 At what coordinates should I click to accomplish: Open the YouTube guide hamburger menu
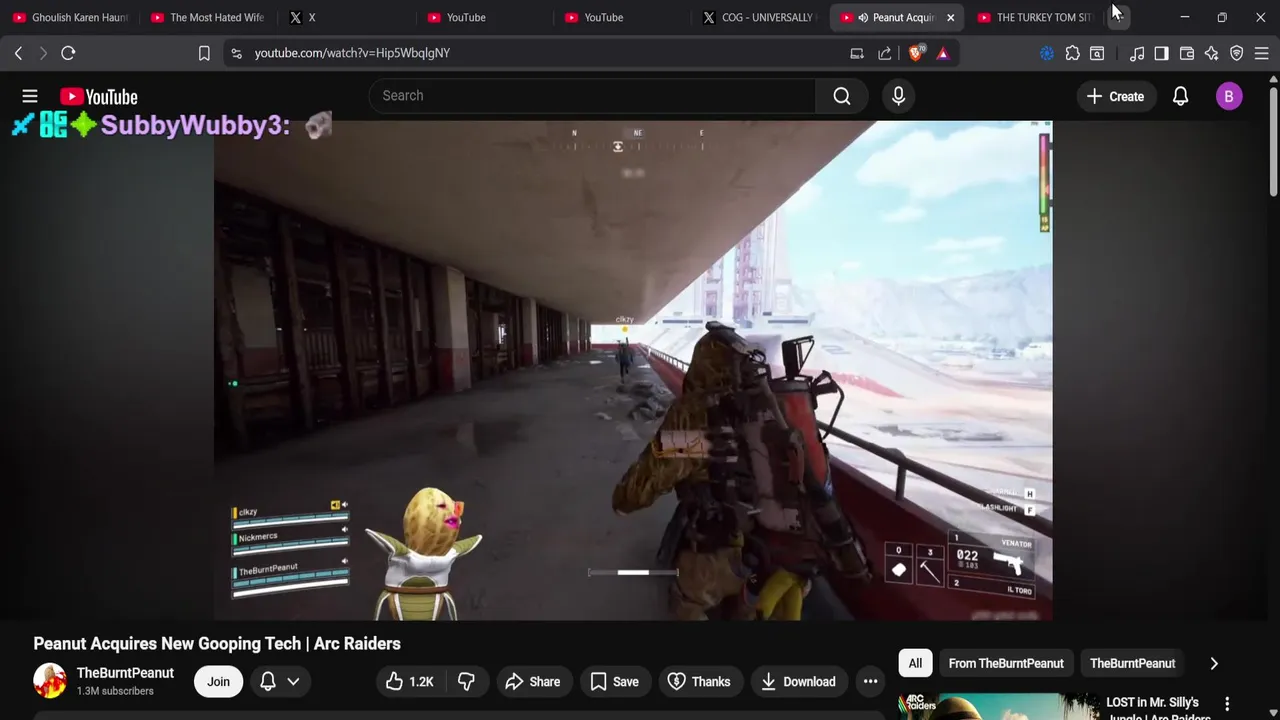[x=30, y=96]
